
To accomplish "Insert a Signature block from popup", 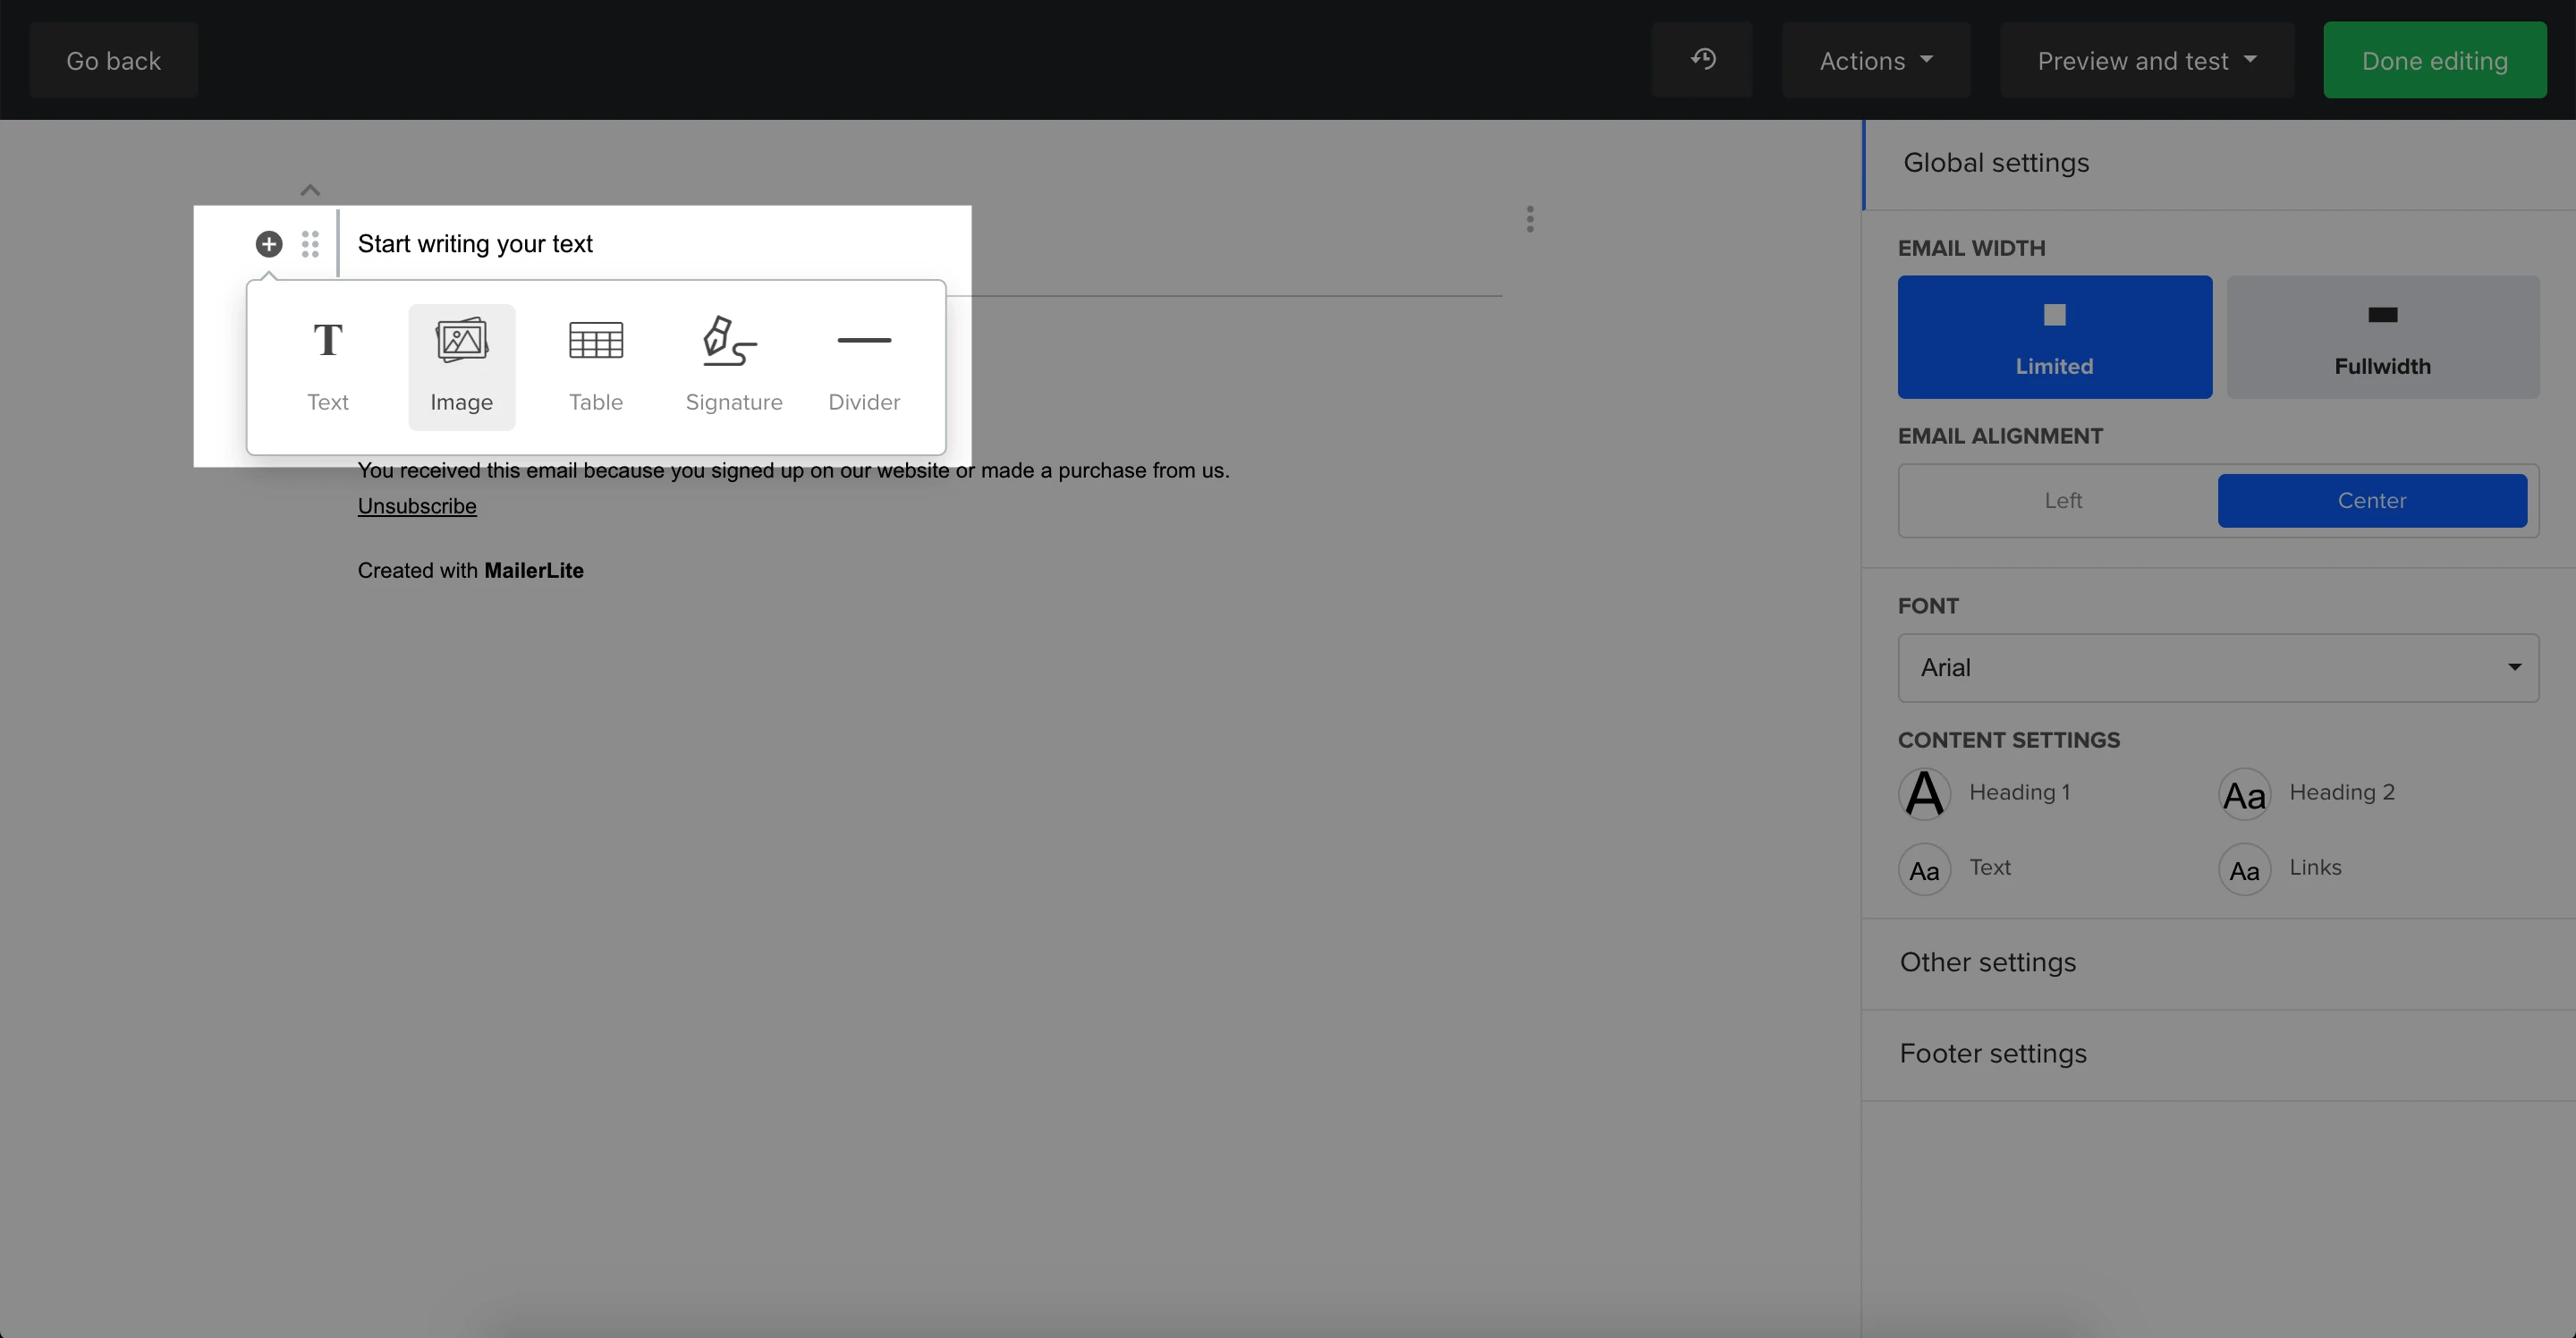I will (733, 366).
